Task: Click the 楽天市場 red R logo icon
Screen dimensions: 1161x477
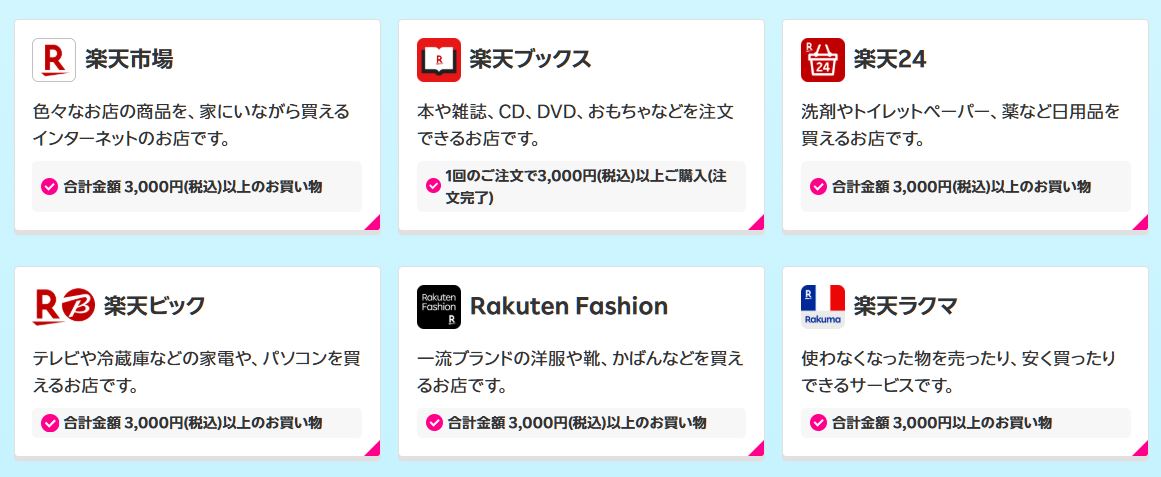Action: point(54,59)
